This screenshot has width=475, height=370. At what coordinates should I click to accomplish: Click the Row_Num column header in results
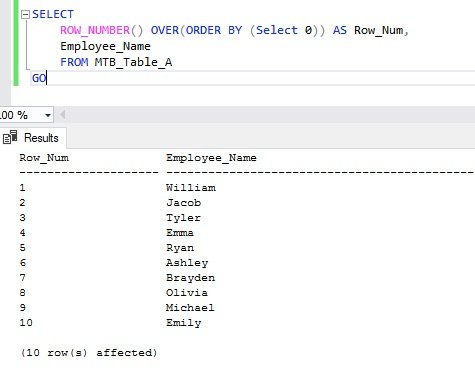tap(44, 158)
